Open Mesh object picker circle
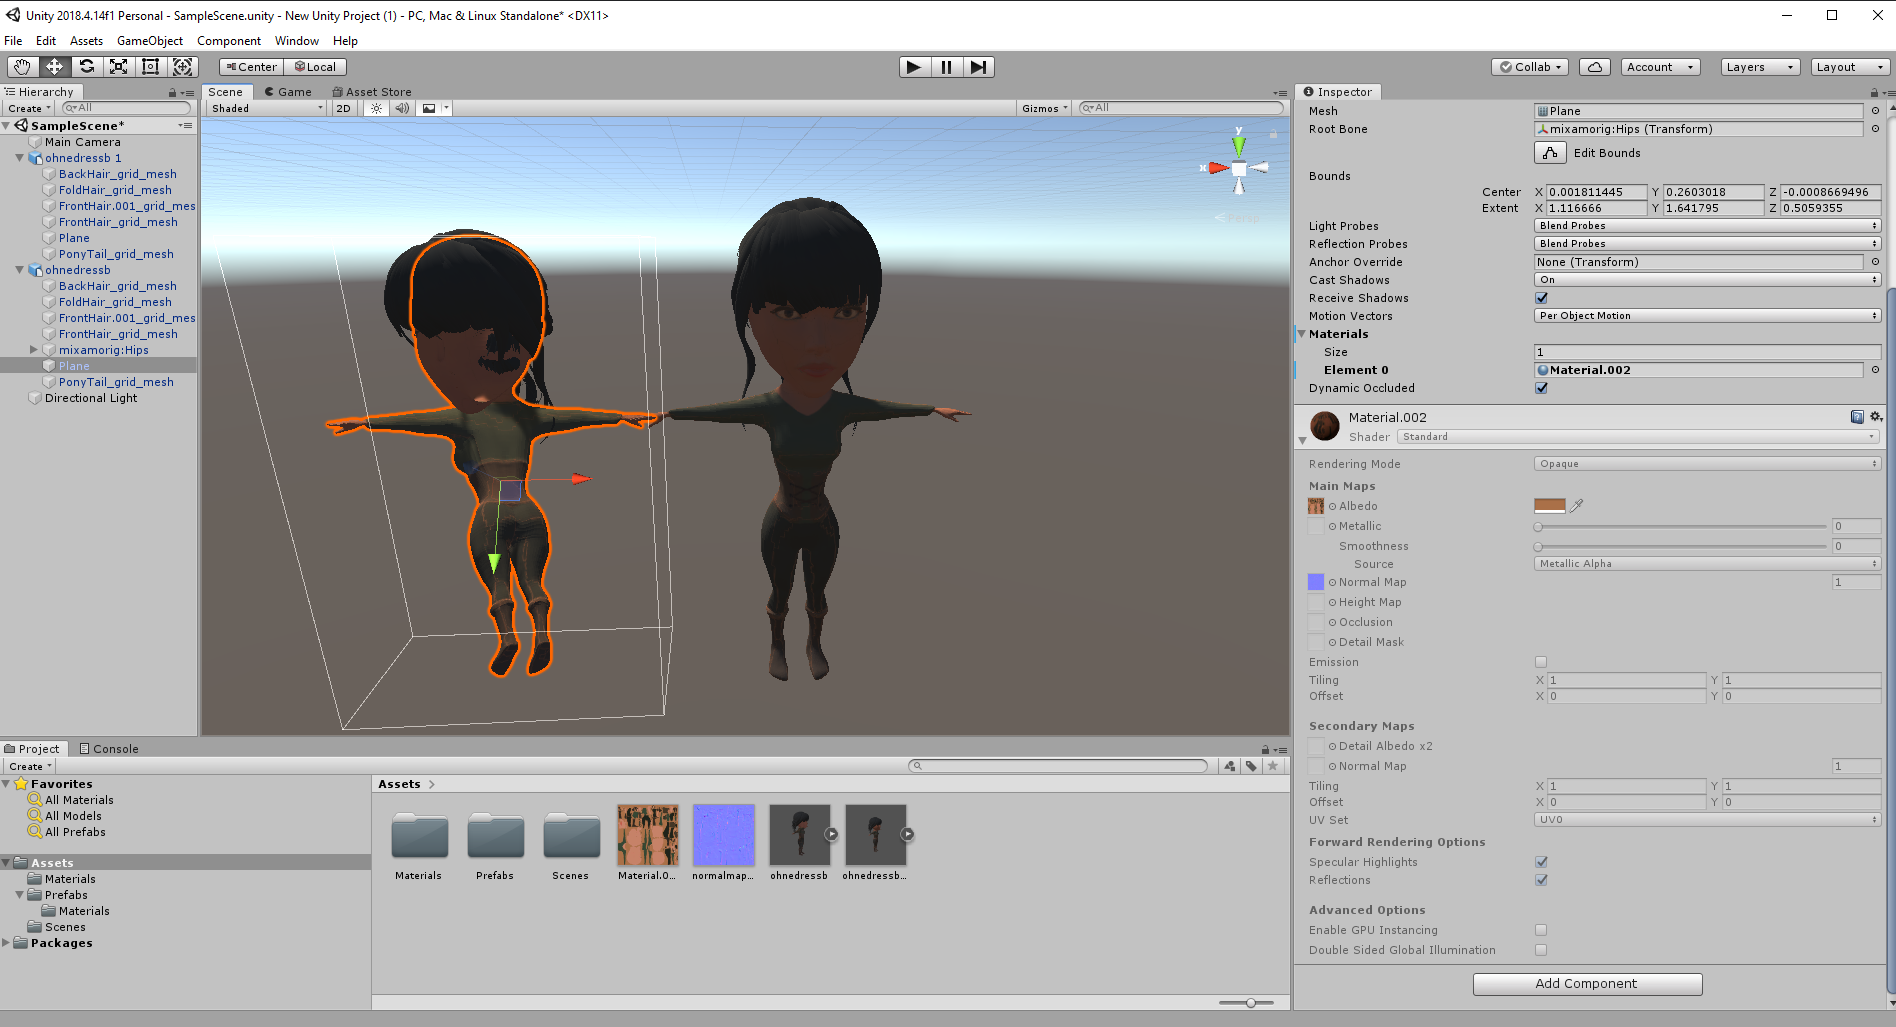 (1875, 111)
